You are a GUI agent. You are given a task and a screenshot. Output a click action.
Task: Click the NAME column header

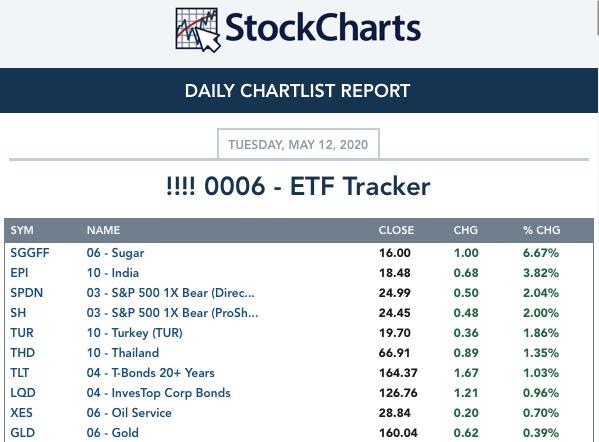click(x=103, y=230)
